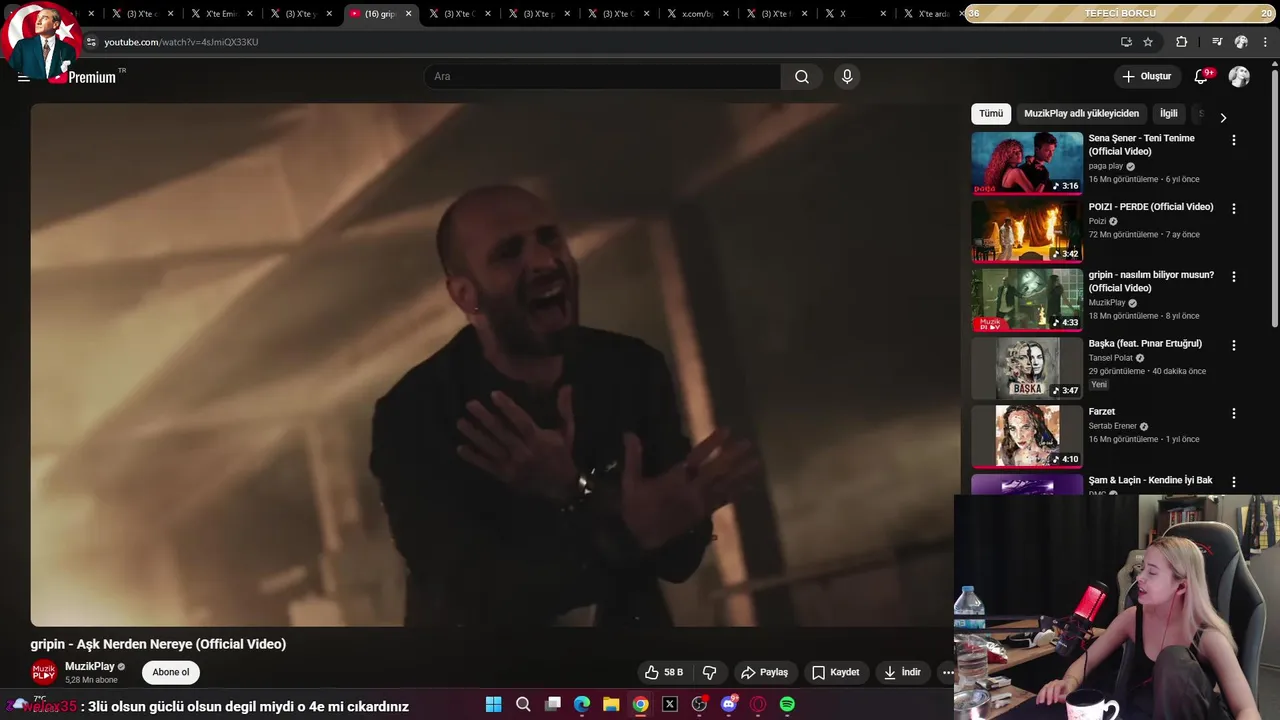Open the MuzikPlay channel avatar
The image size is (1280, 720).
tap(44, 672)
